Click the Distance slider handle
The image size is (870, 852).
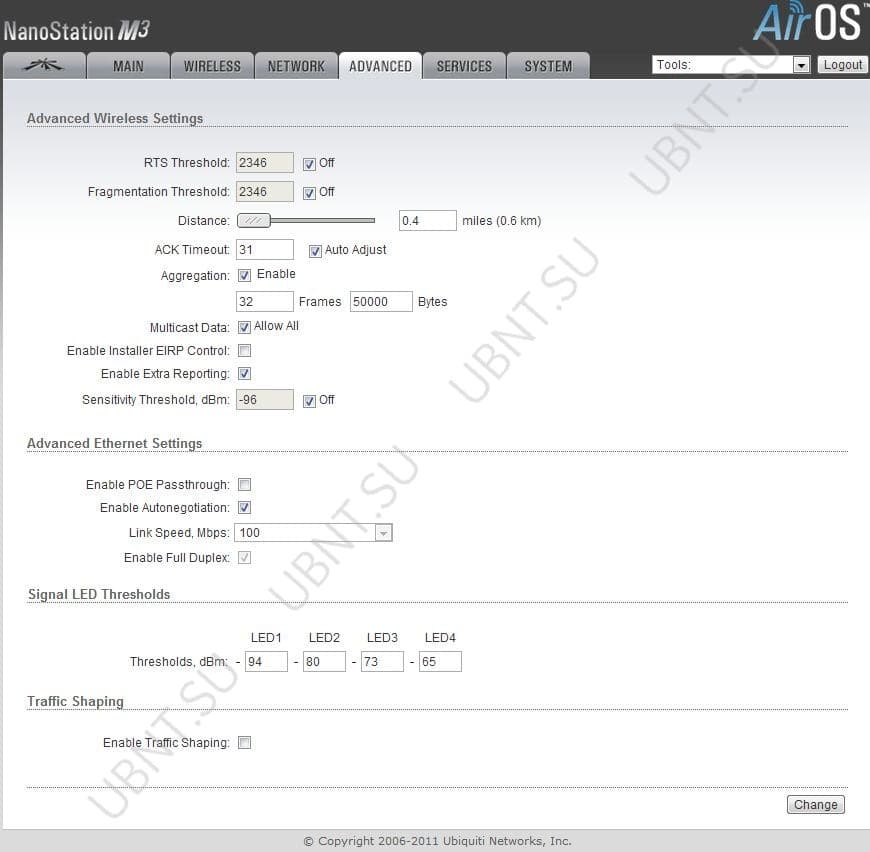[x=254, y=220]
